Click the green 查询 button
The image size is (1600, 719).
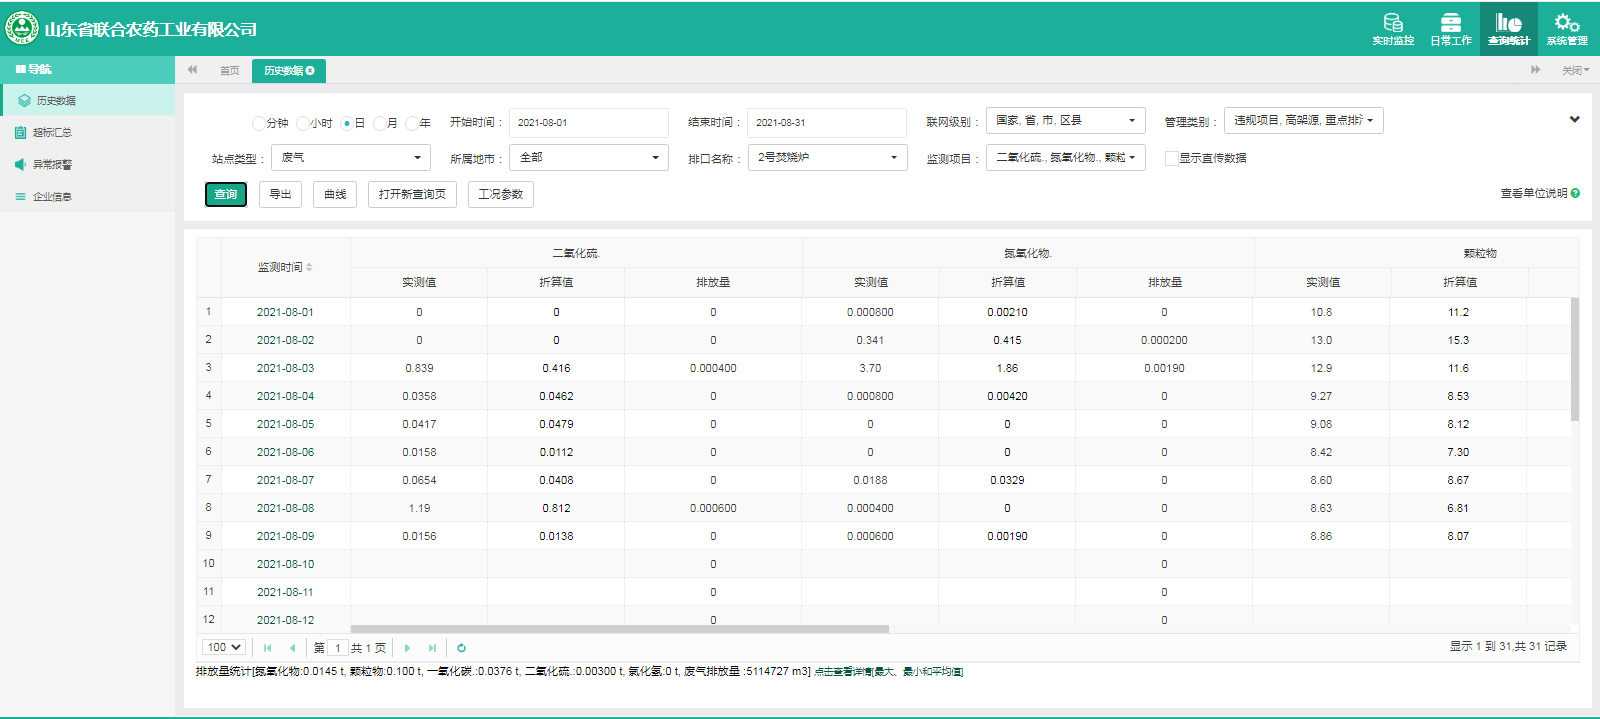[226, 194]
